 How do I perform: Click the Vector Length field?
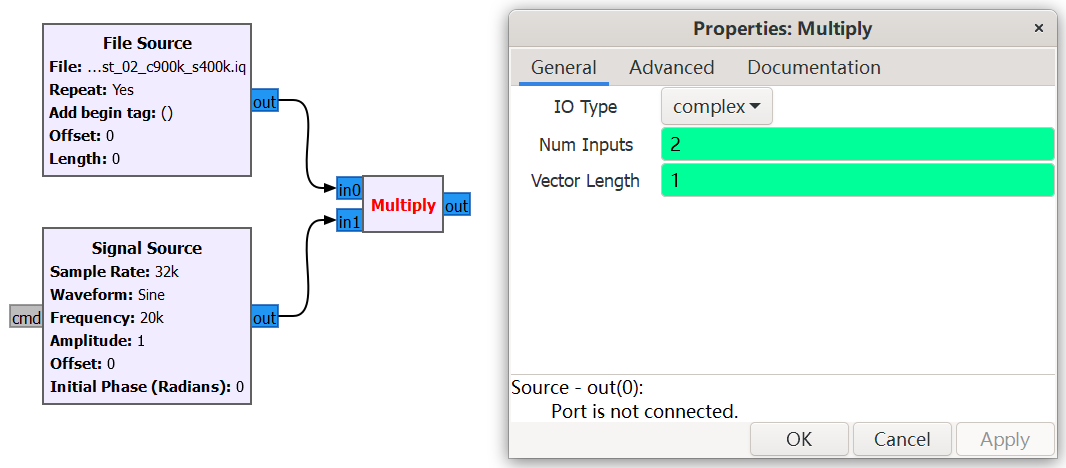click(857, 181)
